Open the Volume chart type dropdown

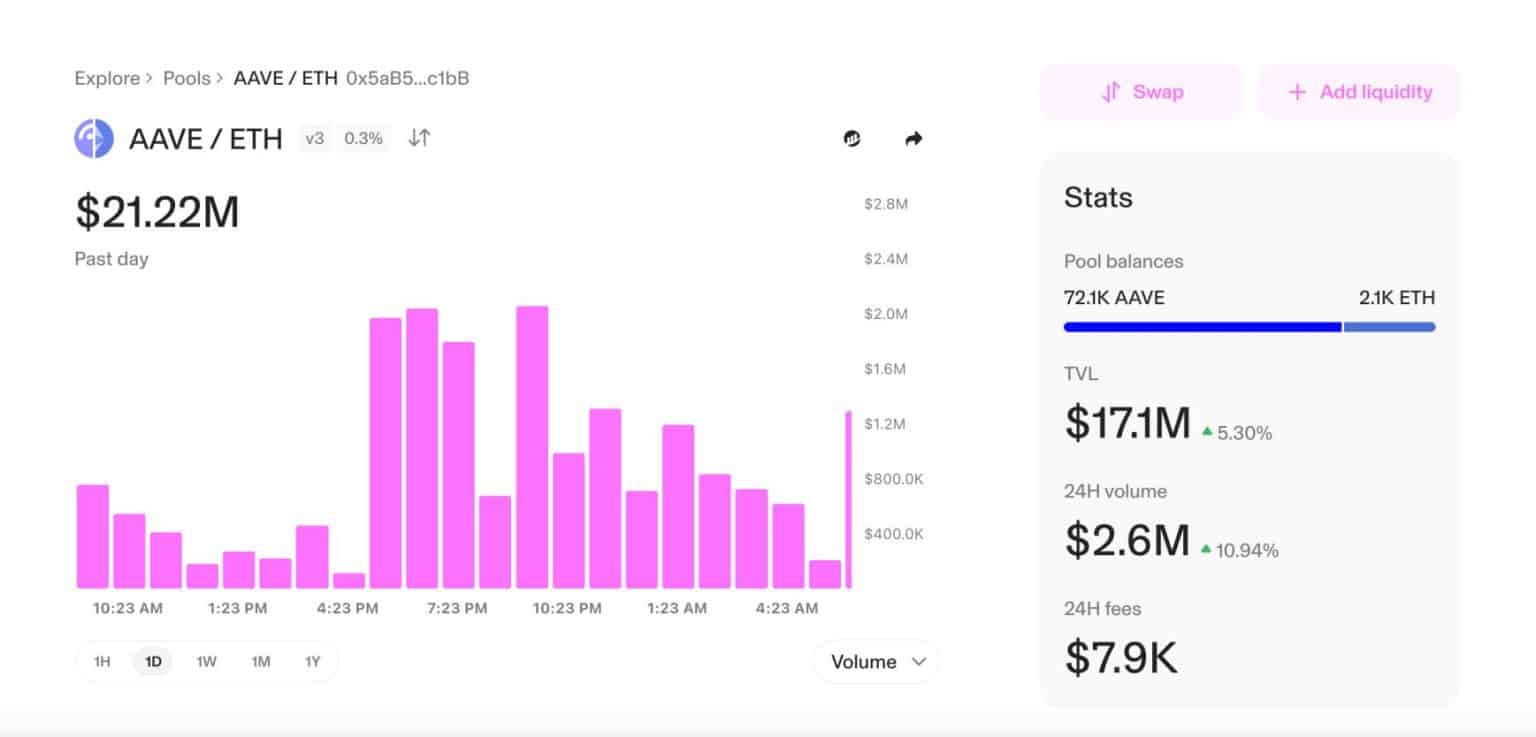[x=876, y=662]
